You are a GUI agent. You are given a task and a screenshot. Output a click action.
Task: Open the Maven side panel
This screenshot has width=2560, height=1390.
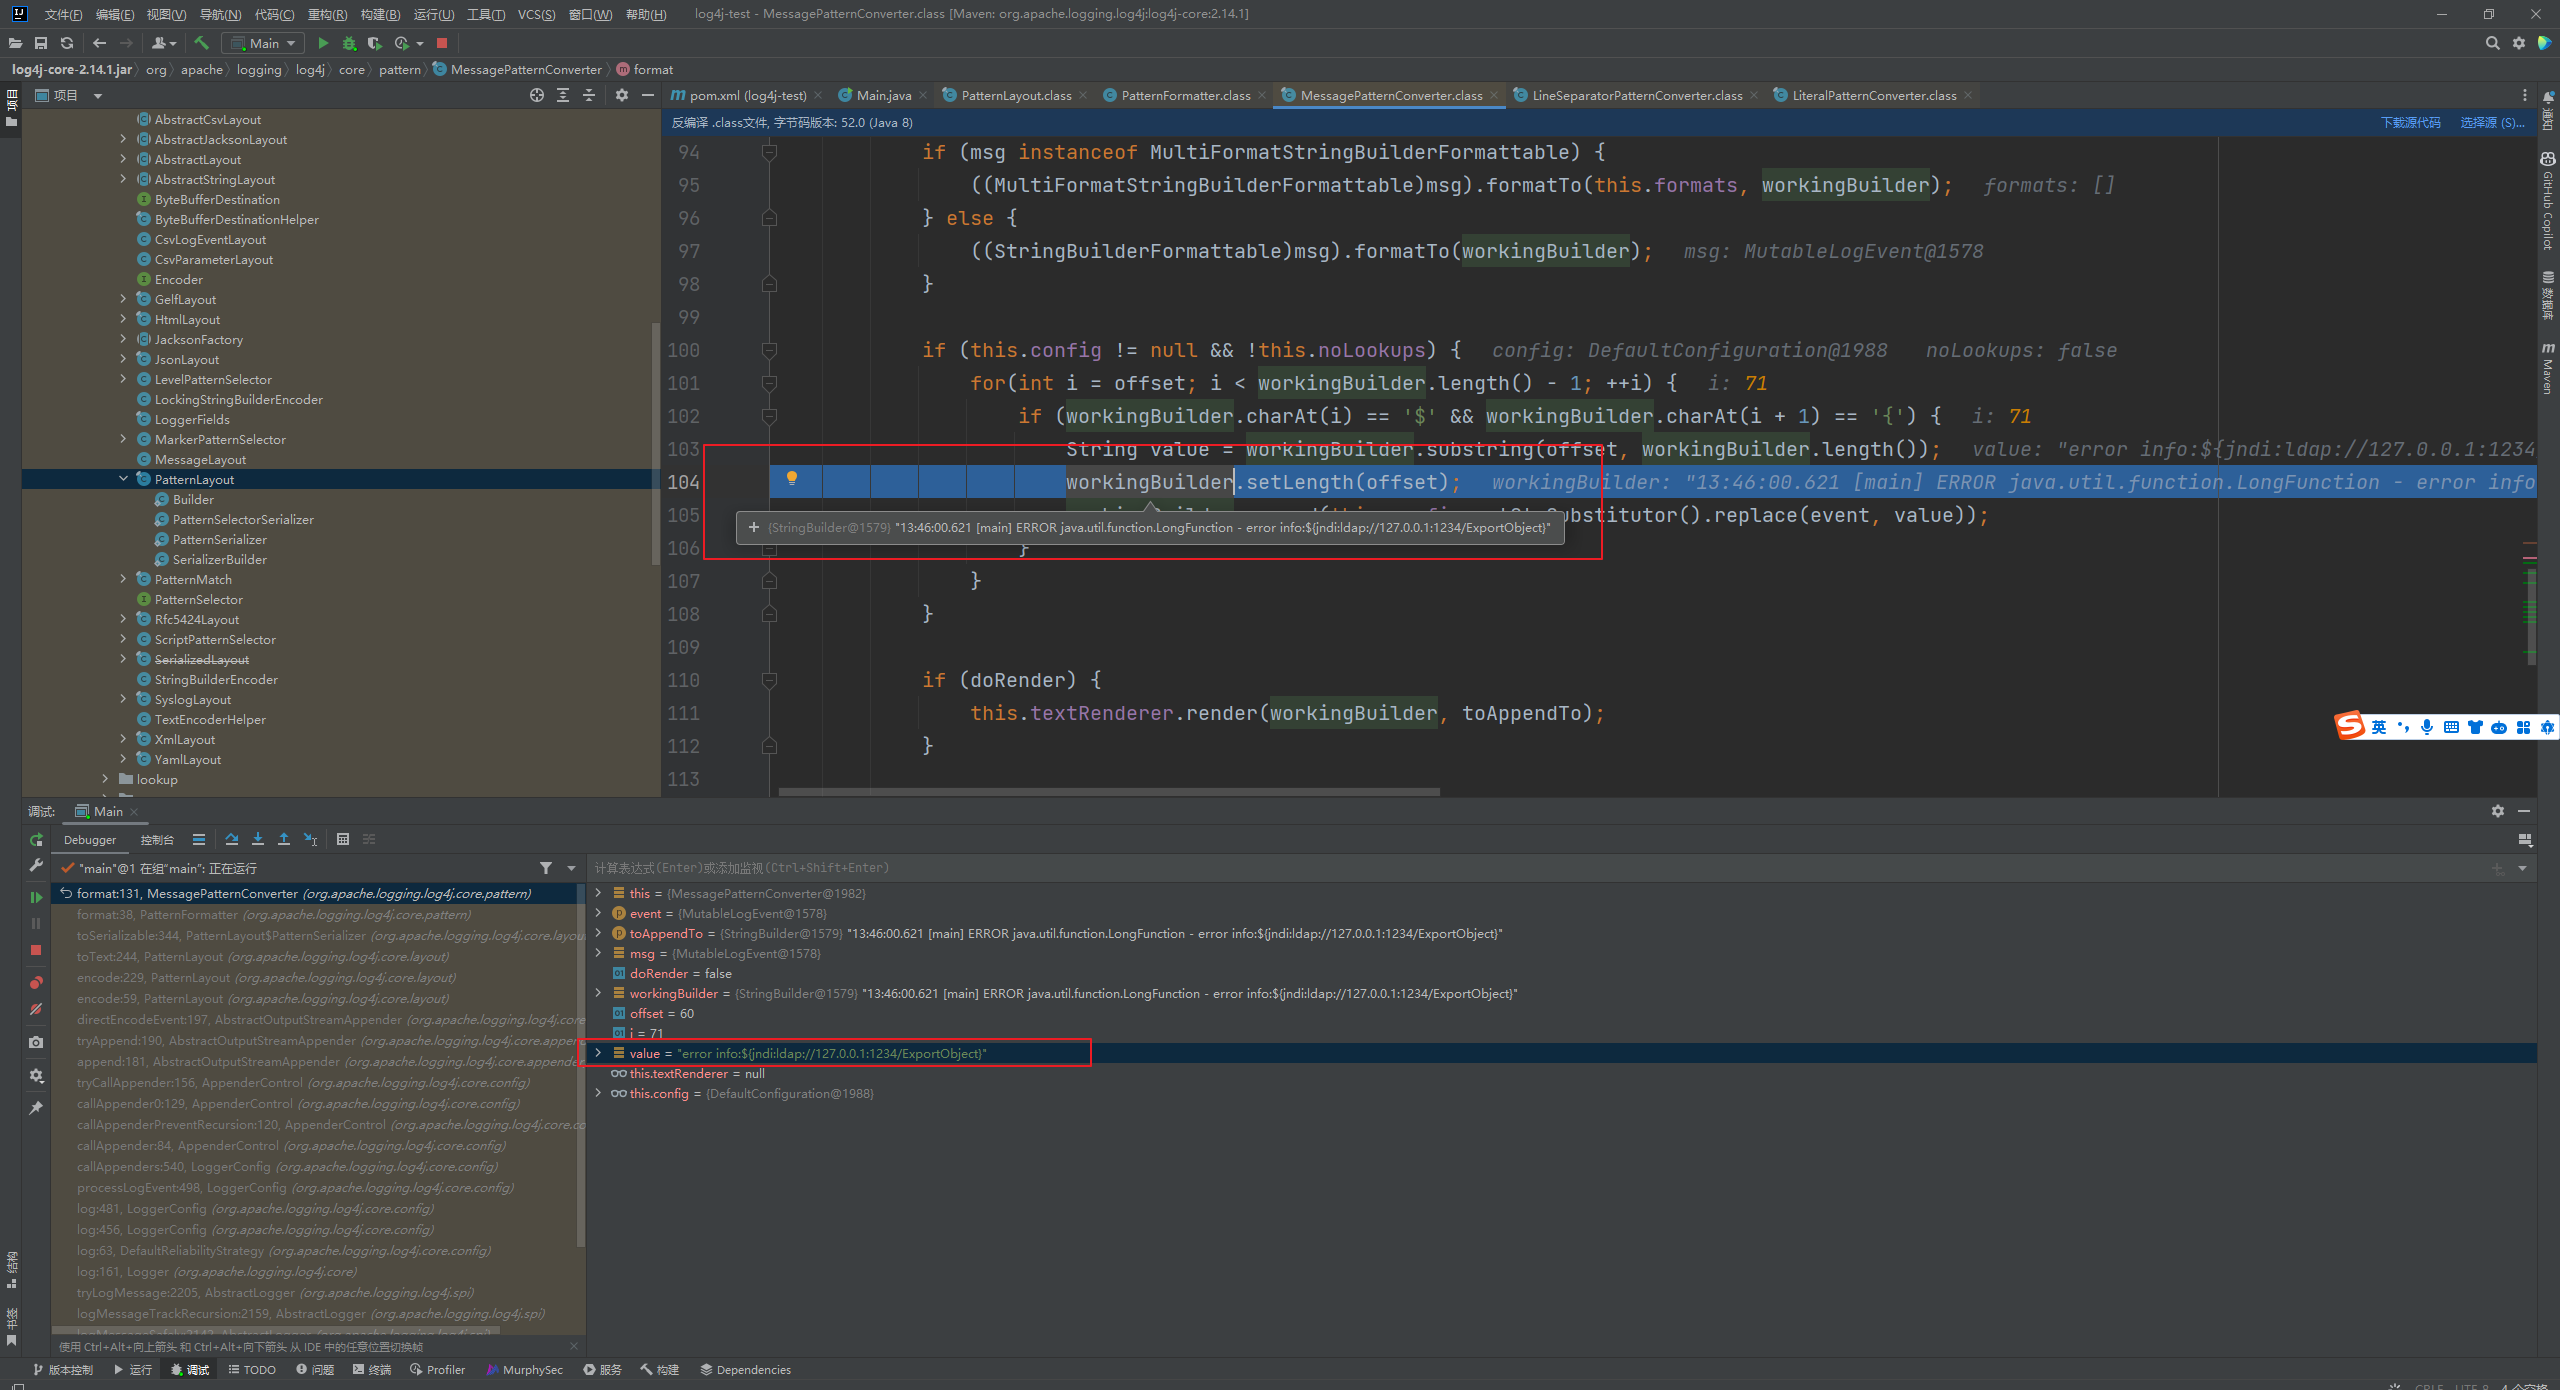pos(2547,368)
